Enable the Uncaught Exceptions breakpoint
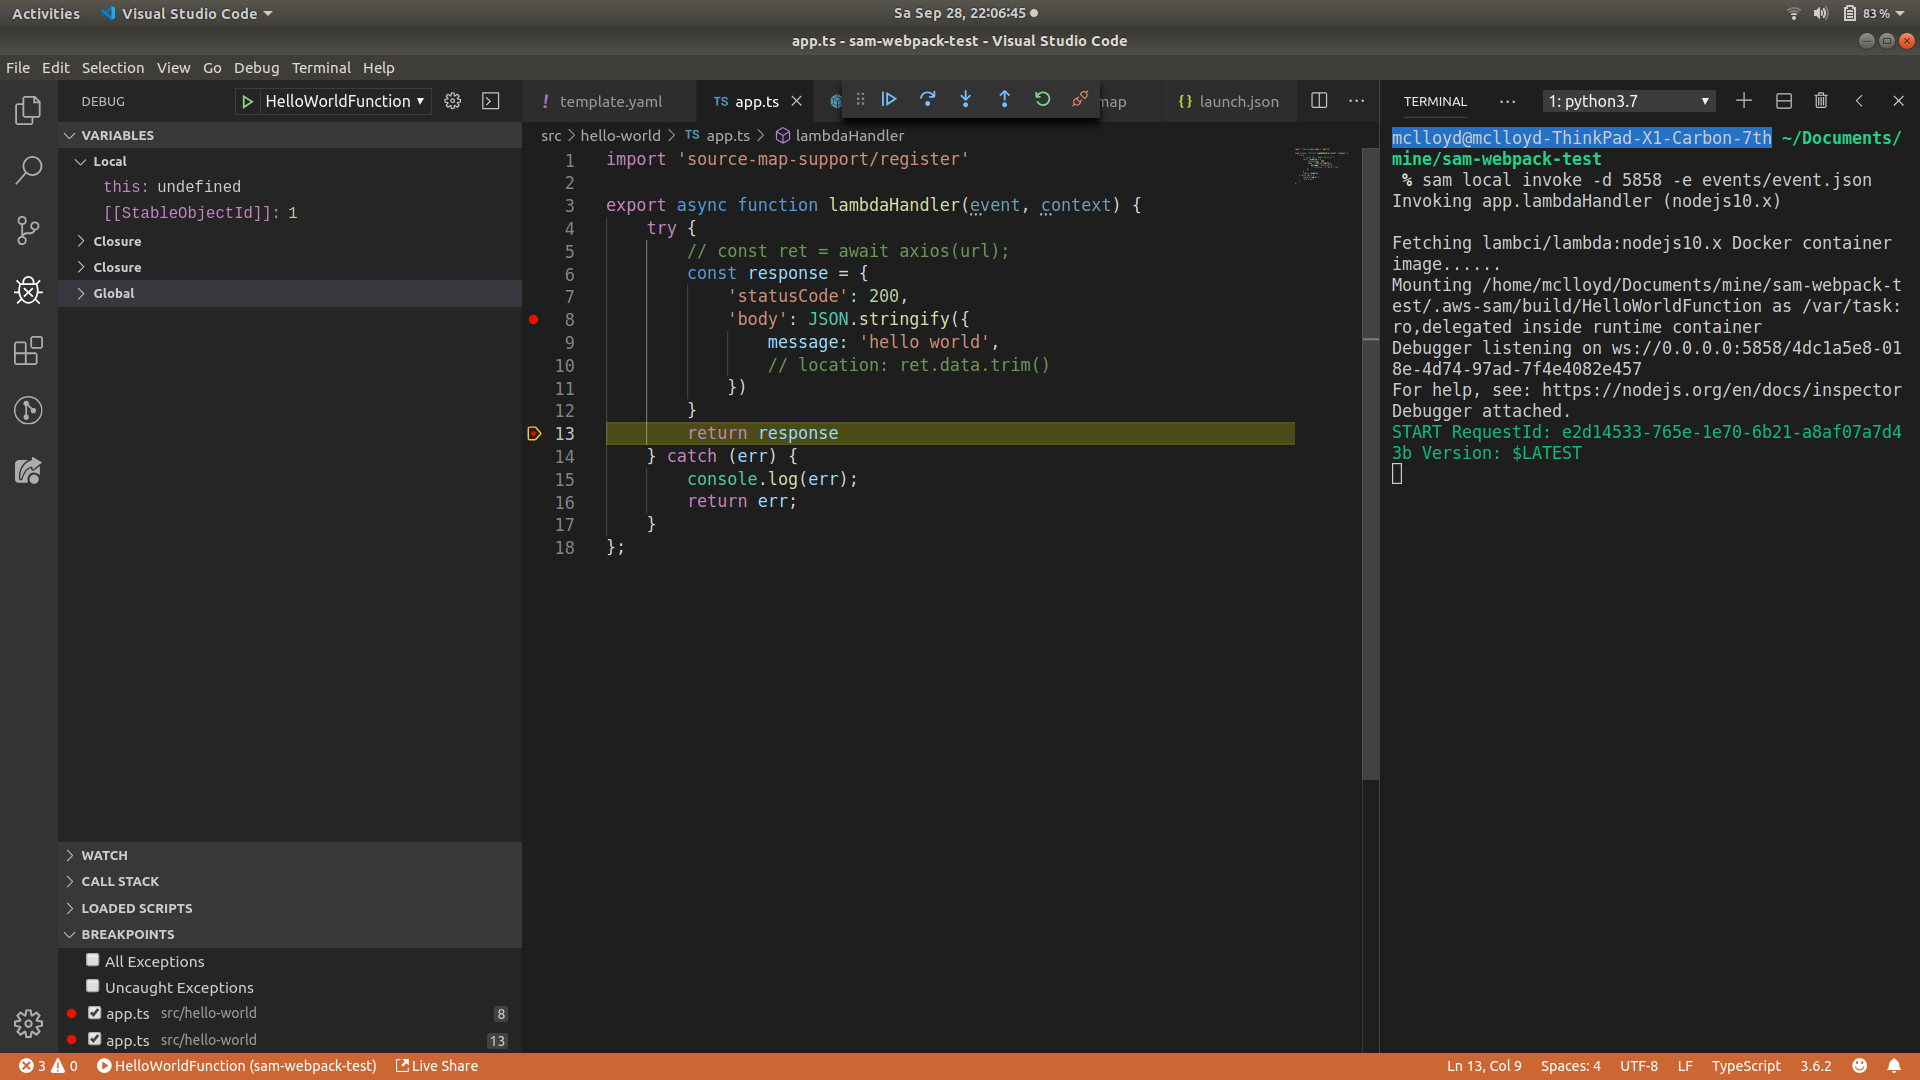This screenshot has height=1080, width=1920. pyautogui.click(x=92, y=985)
